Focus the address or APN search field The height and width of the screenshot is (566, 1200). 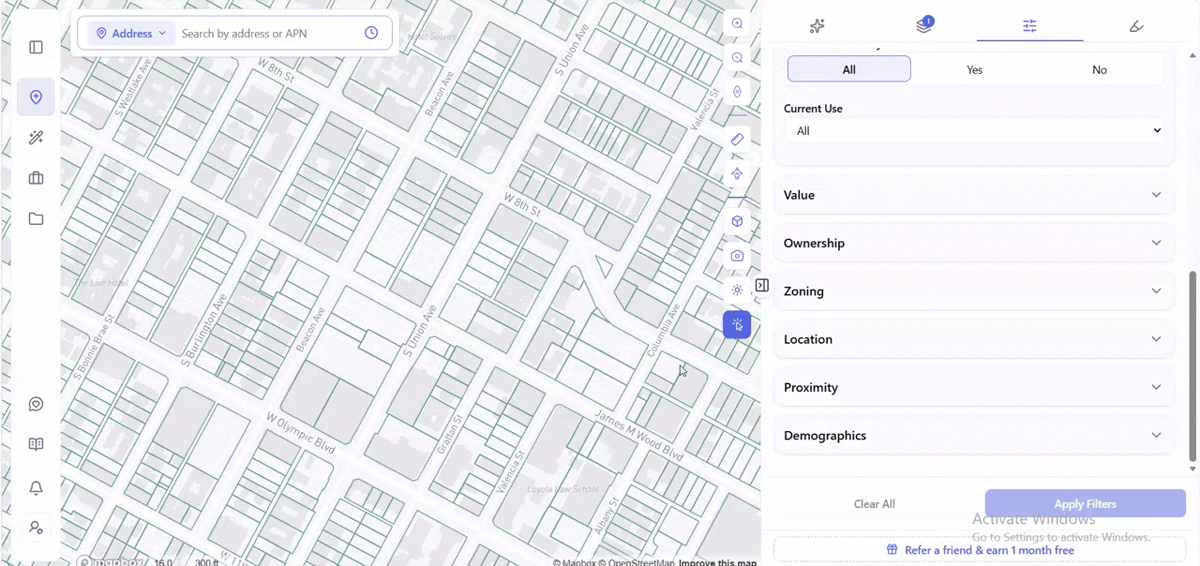click(268, 33)
